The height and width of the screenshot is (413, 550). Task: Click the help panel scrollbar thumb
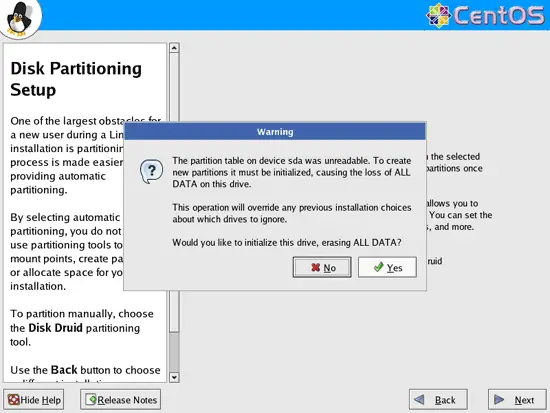174,191
